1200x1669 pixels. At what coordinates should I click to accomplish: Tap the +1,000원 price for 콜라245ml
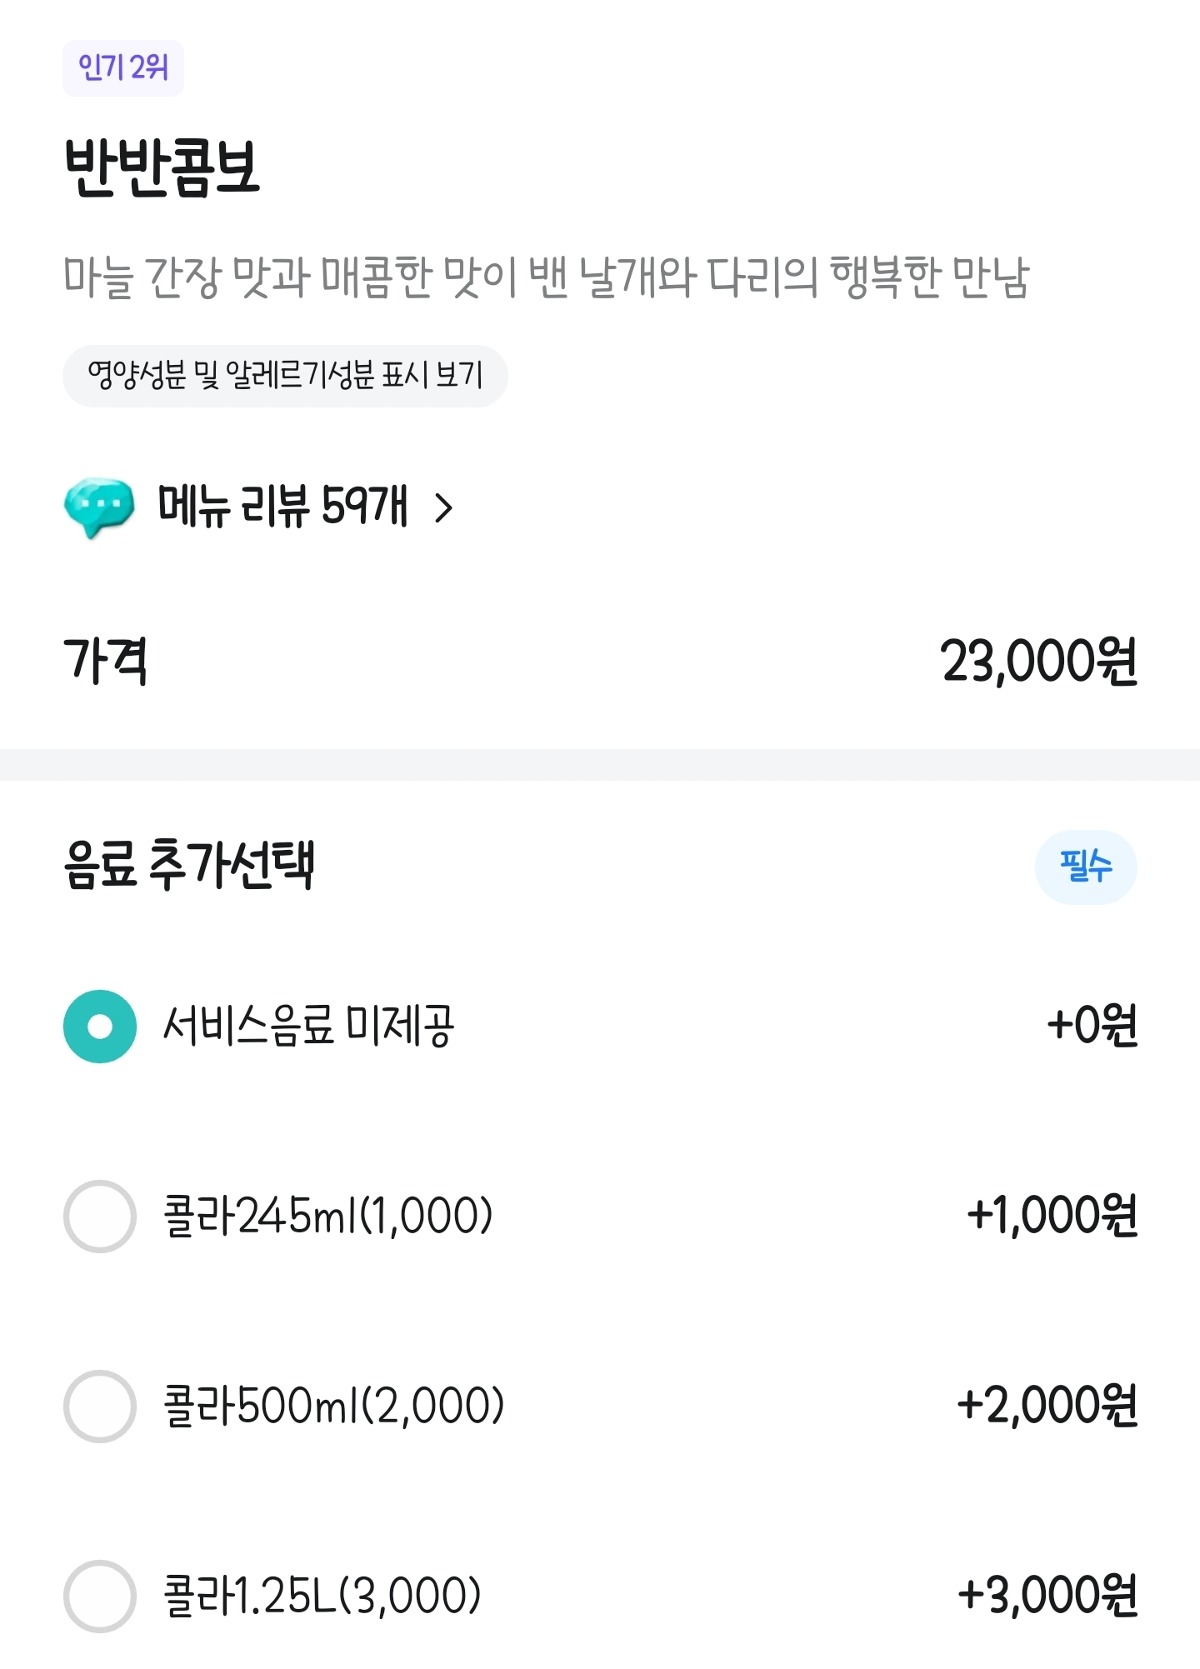[1051, 1216]
